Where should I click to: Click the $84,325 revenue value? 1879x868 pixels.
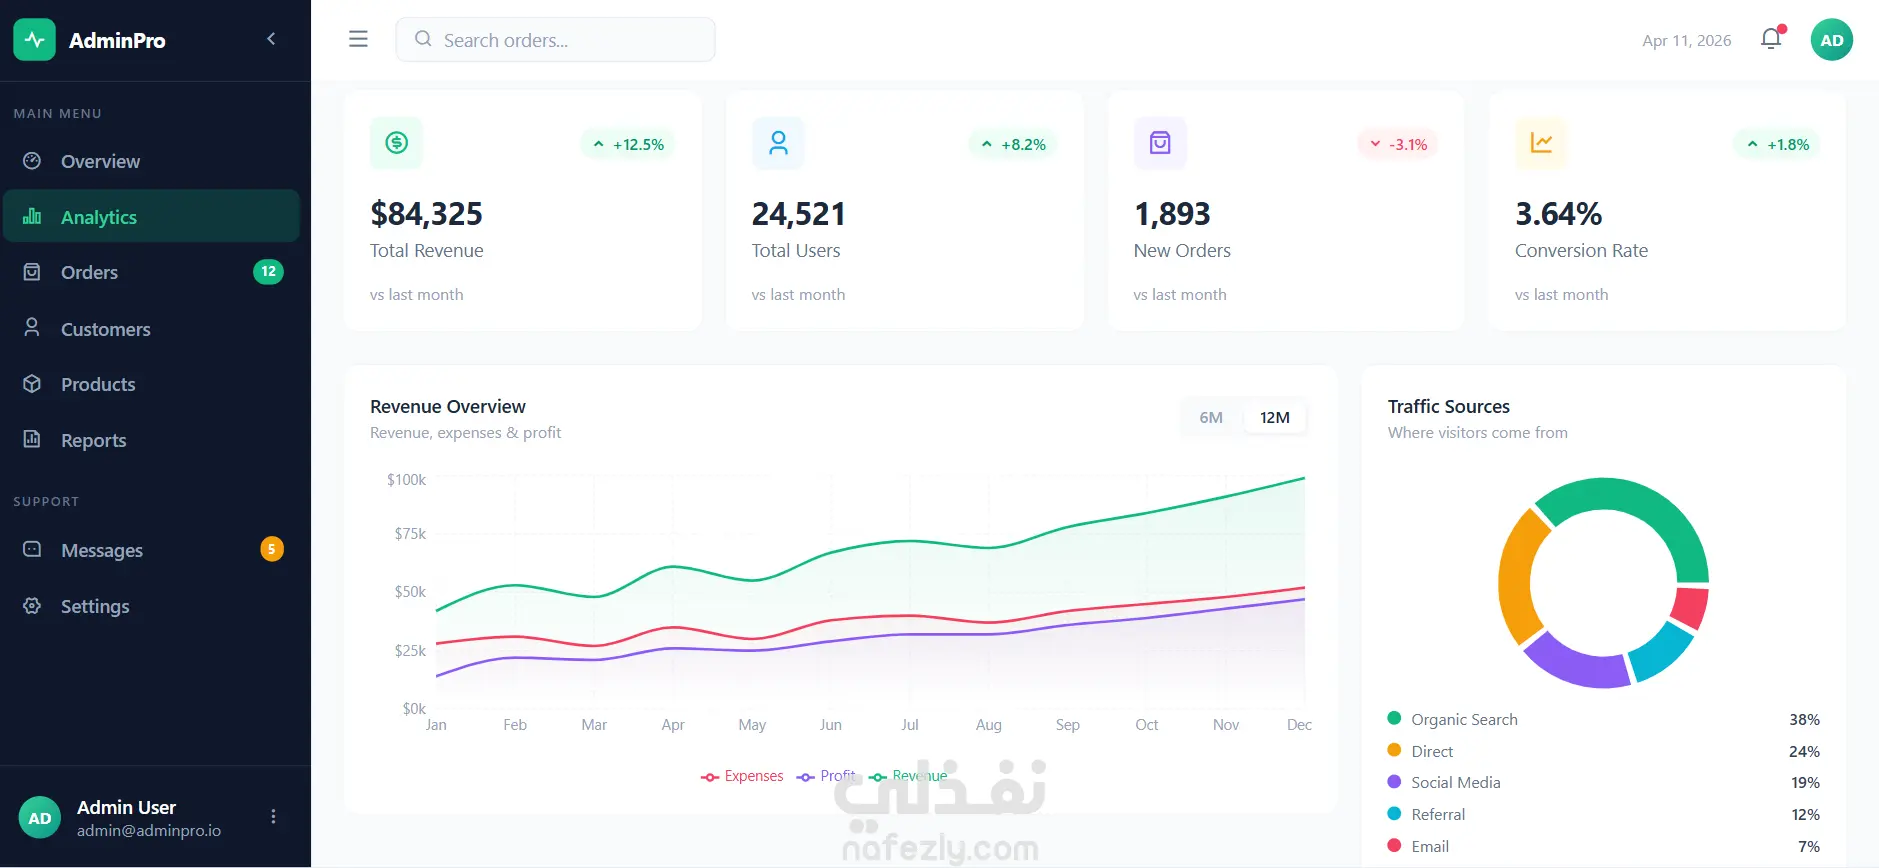[426, 213]
